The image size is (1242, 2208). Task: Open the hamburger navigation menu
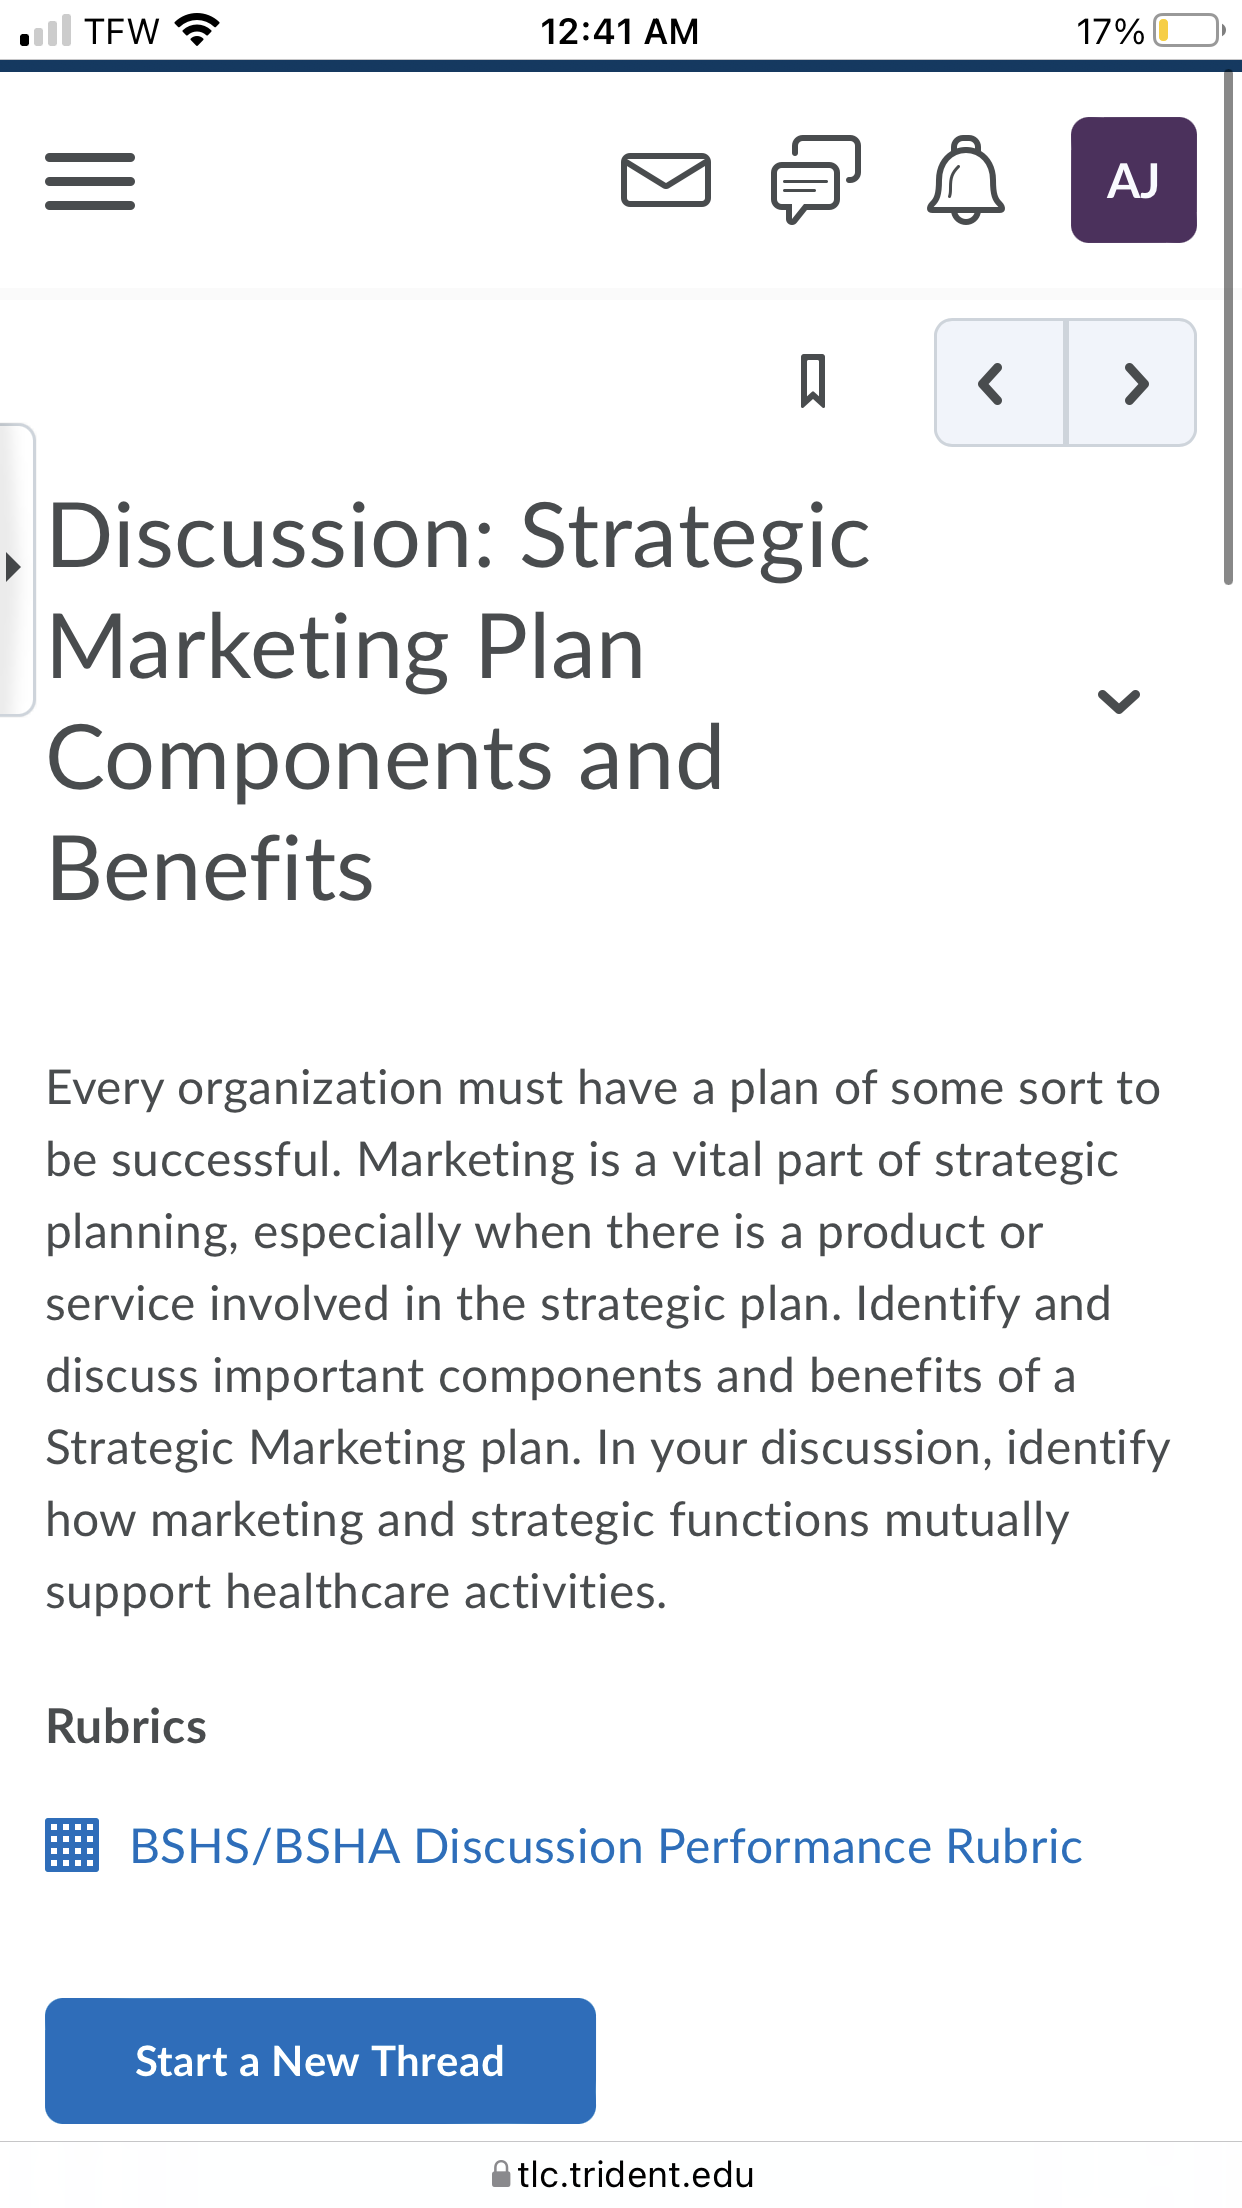click(90, 181)
